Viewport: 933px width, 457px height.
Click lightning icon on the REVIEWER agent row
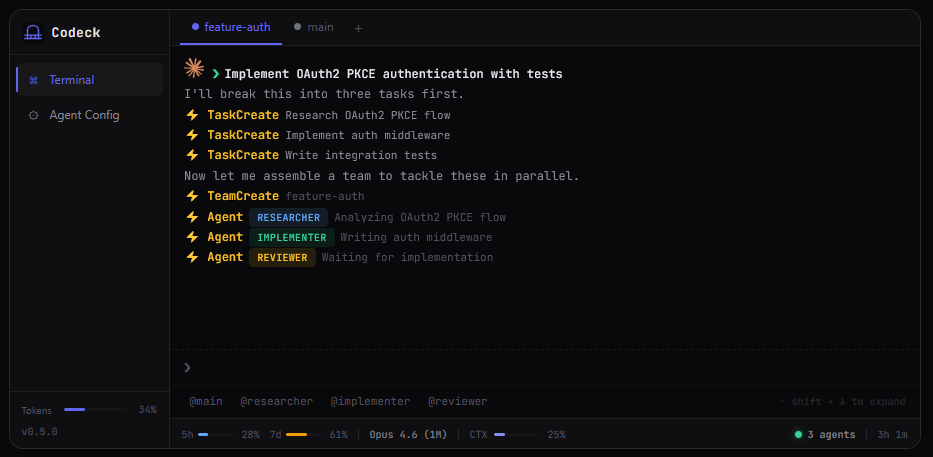coord(192,257)
